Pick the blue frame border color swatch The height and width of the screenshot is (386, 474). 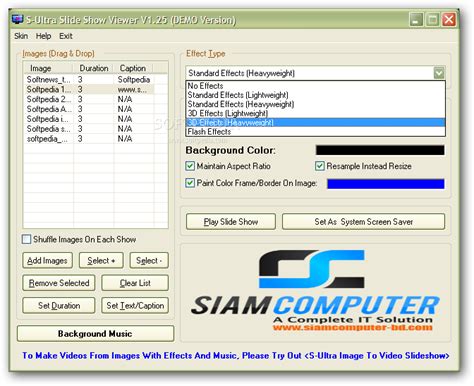pyautogui.click(x=386, y=184)
